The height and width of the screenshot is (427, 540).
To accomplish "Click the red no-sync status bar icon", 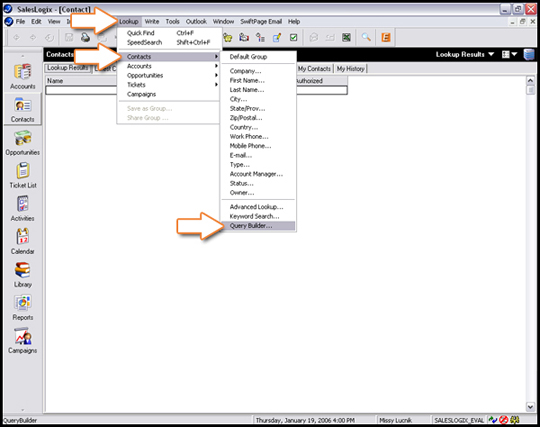I will 504,420.
